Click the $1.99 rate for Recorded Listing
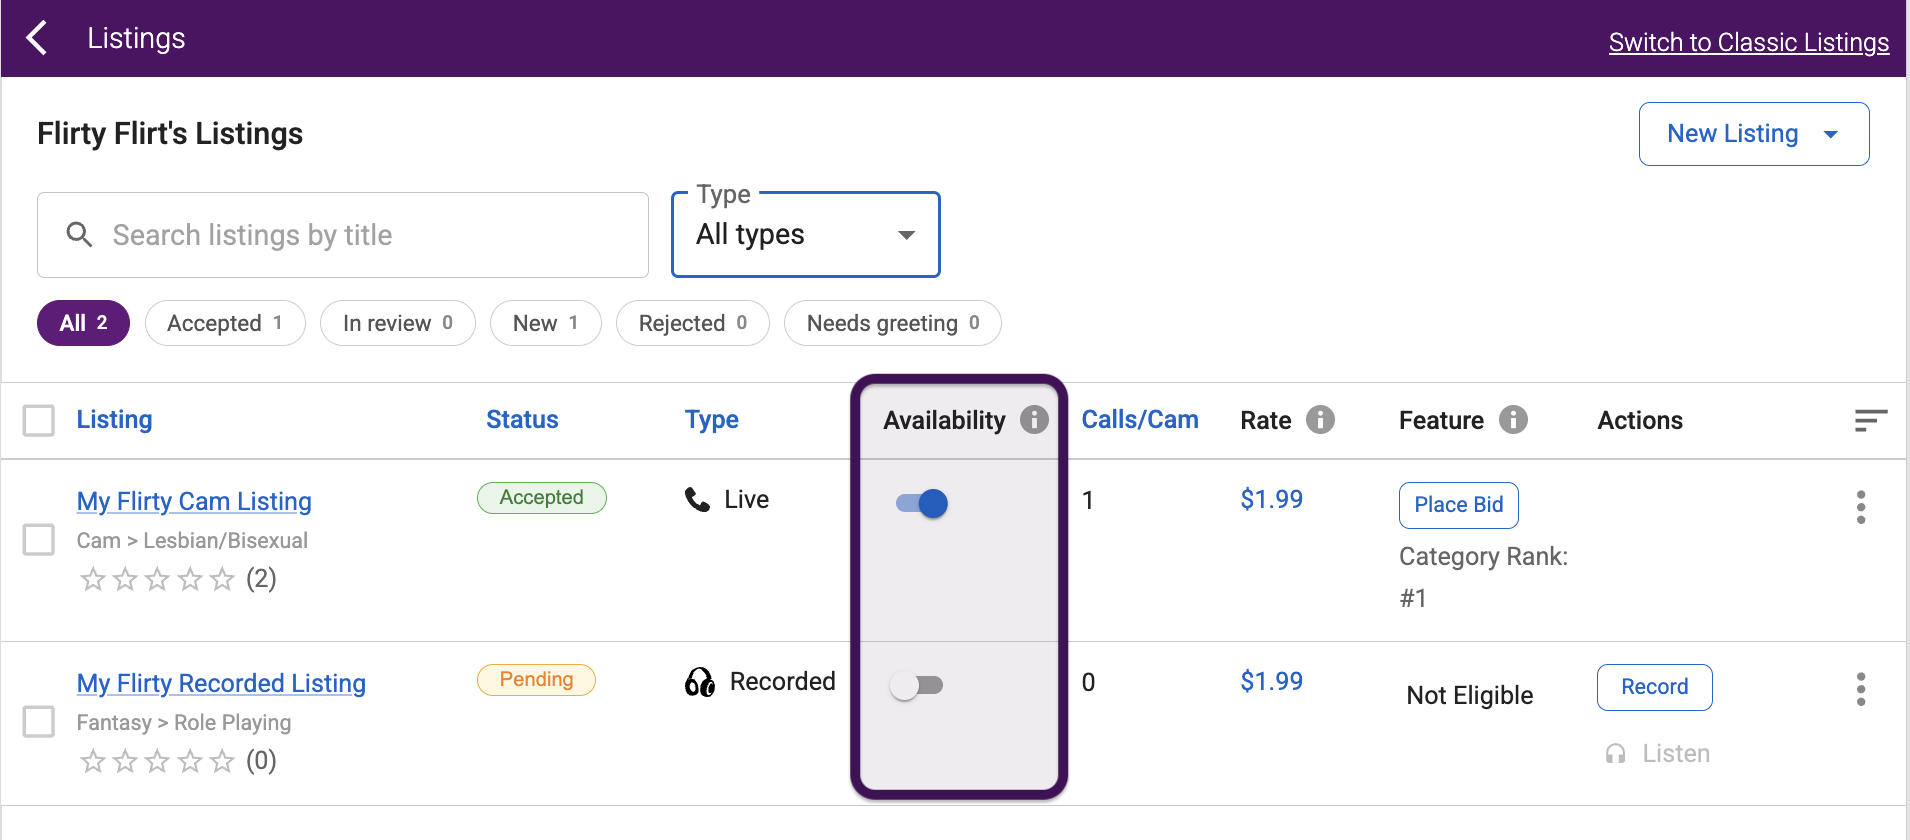The width and height of the screenshot is (1910, 840). pos(1272,681)
